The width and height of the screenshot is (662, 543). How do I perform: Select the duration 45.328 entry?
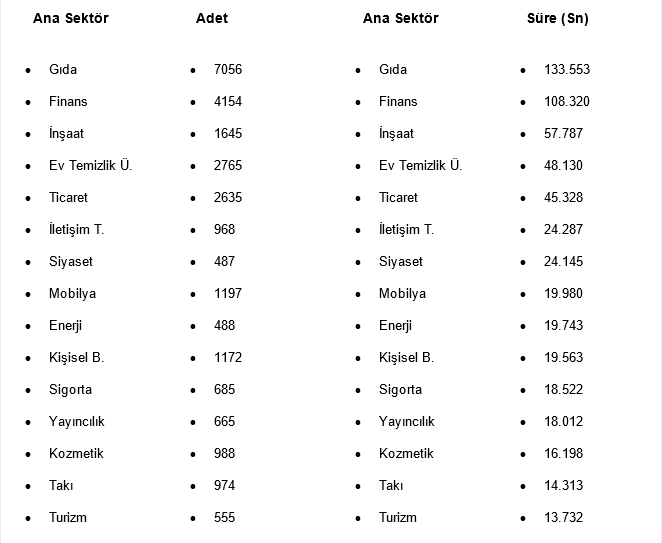click(563, 198)
